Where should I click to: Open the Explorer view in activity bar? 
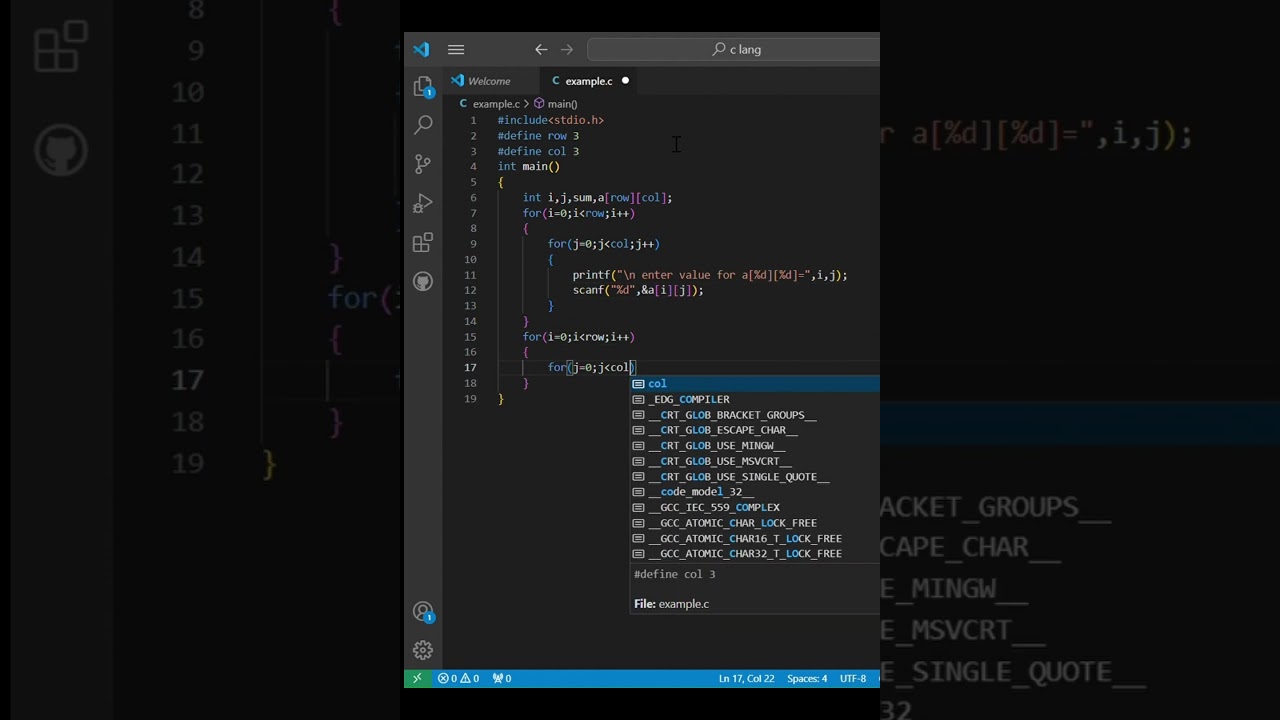click(x=423, y=87)
